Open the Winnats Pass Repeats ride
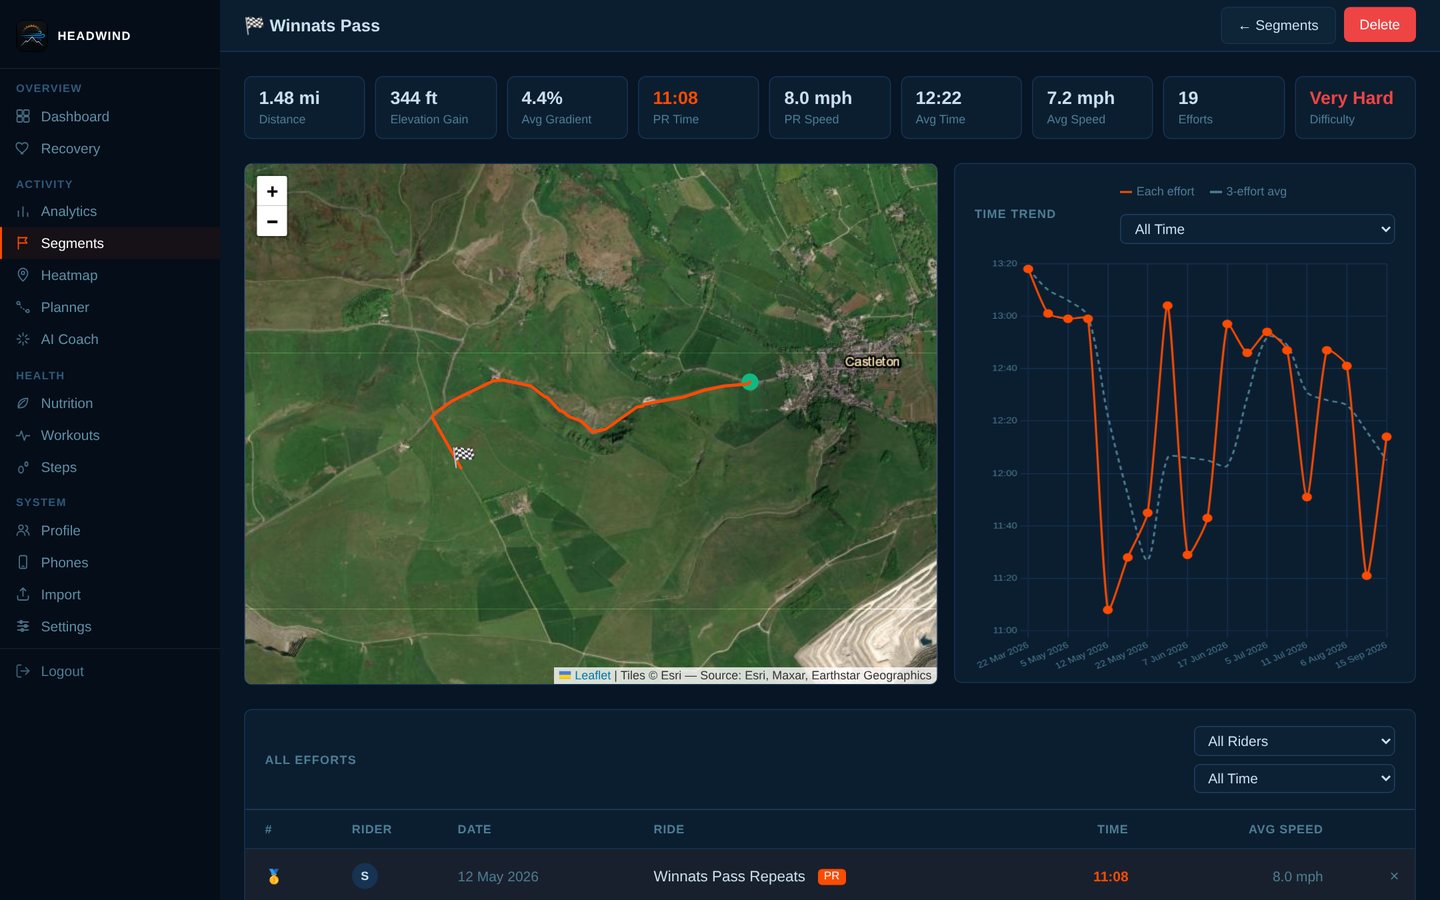Viewport: 1440px width, 900px height. coord(729,877)
